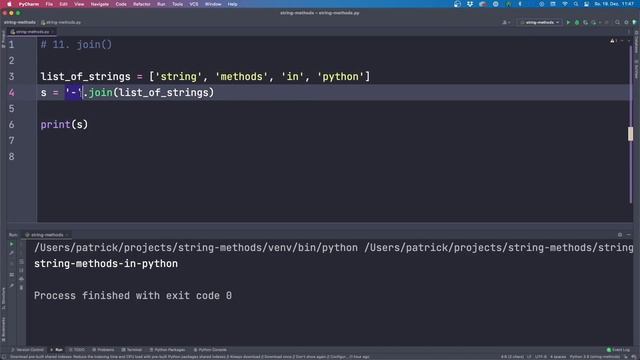This screenshot has width=640, height=360.
Task: Click the '4 spaces' indent status entry
Action: 558,357
